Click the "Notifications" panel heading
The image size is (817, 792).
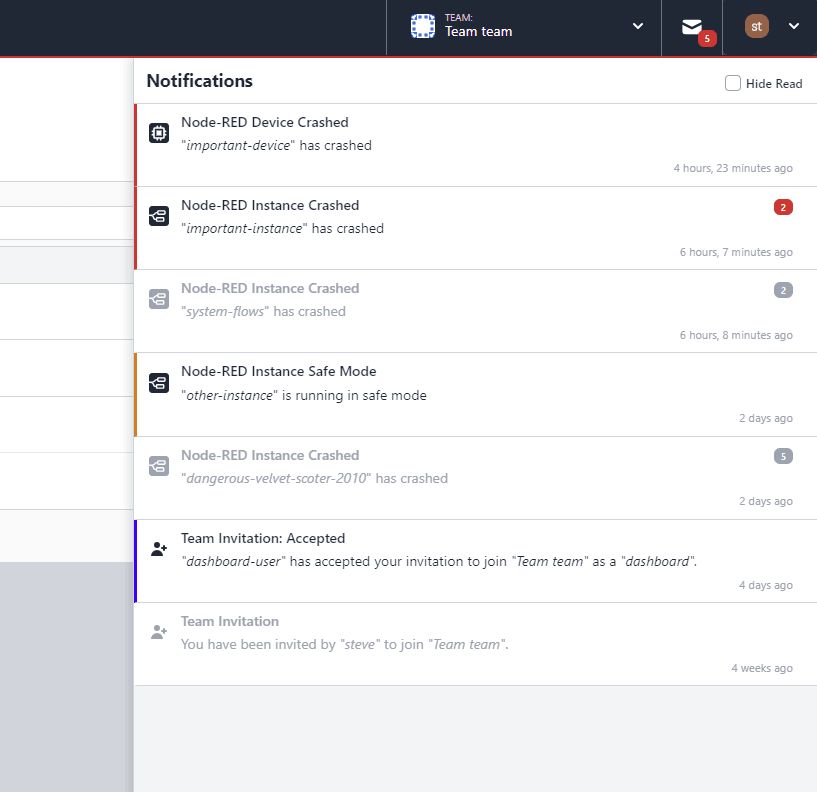200,80
